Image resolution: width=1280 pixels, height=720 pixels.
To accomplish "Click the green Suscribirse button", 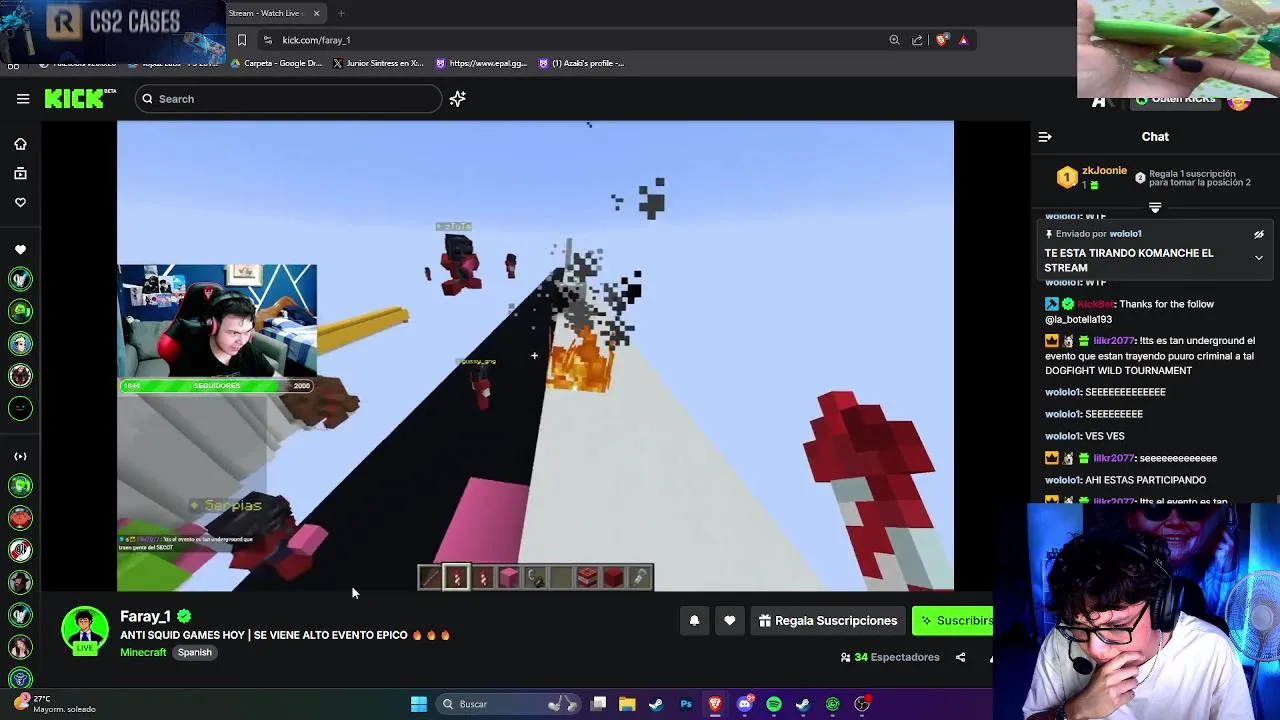I will click(x=953, y=621).
